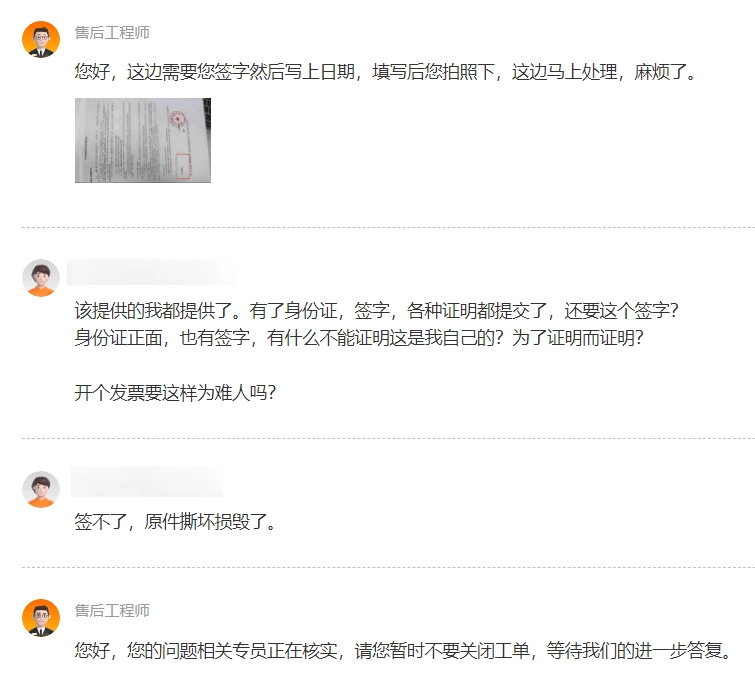Click the user avatar beside 签不了 reply
Screen dimensions: 755x677
click(41, 489)
